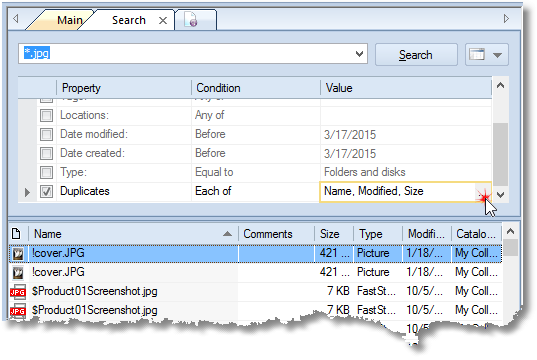This screenshot has height=360, width=537.
Task: Click the 'Each of' condition for Duplicates
Action: coord(213,191)
